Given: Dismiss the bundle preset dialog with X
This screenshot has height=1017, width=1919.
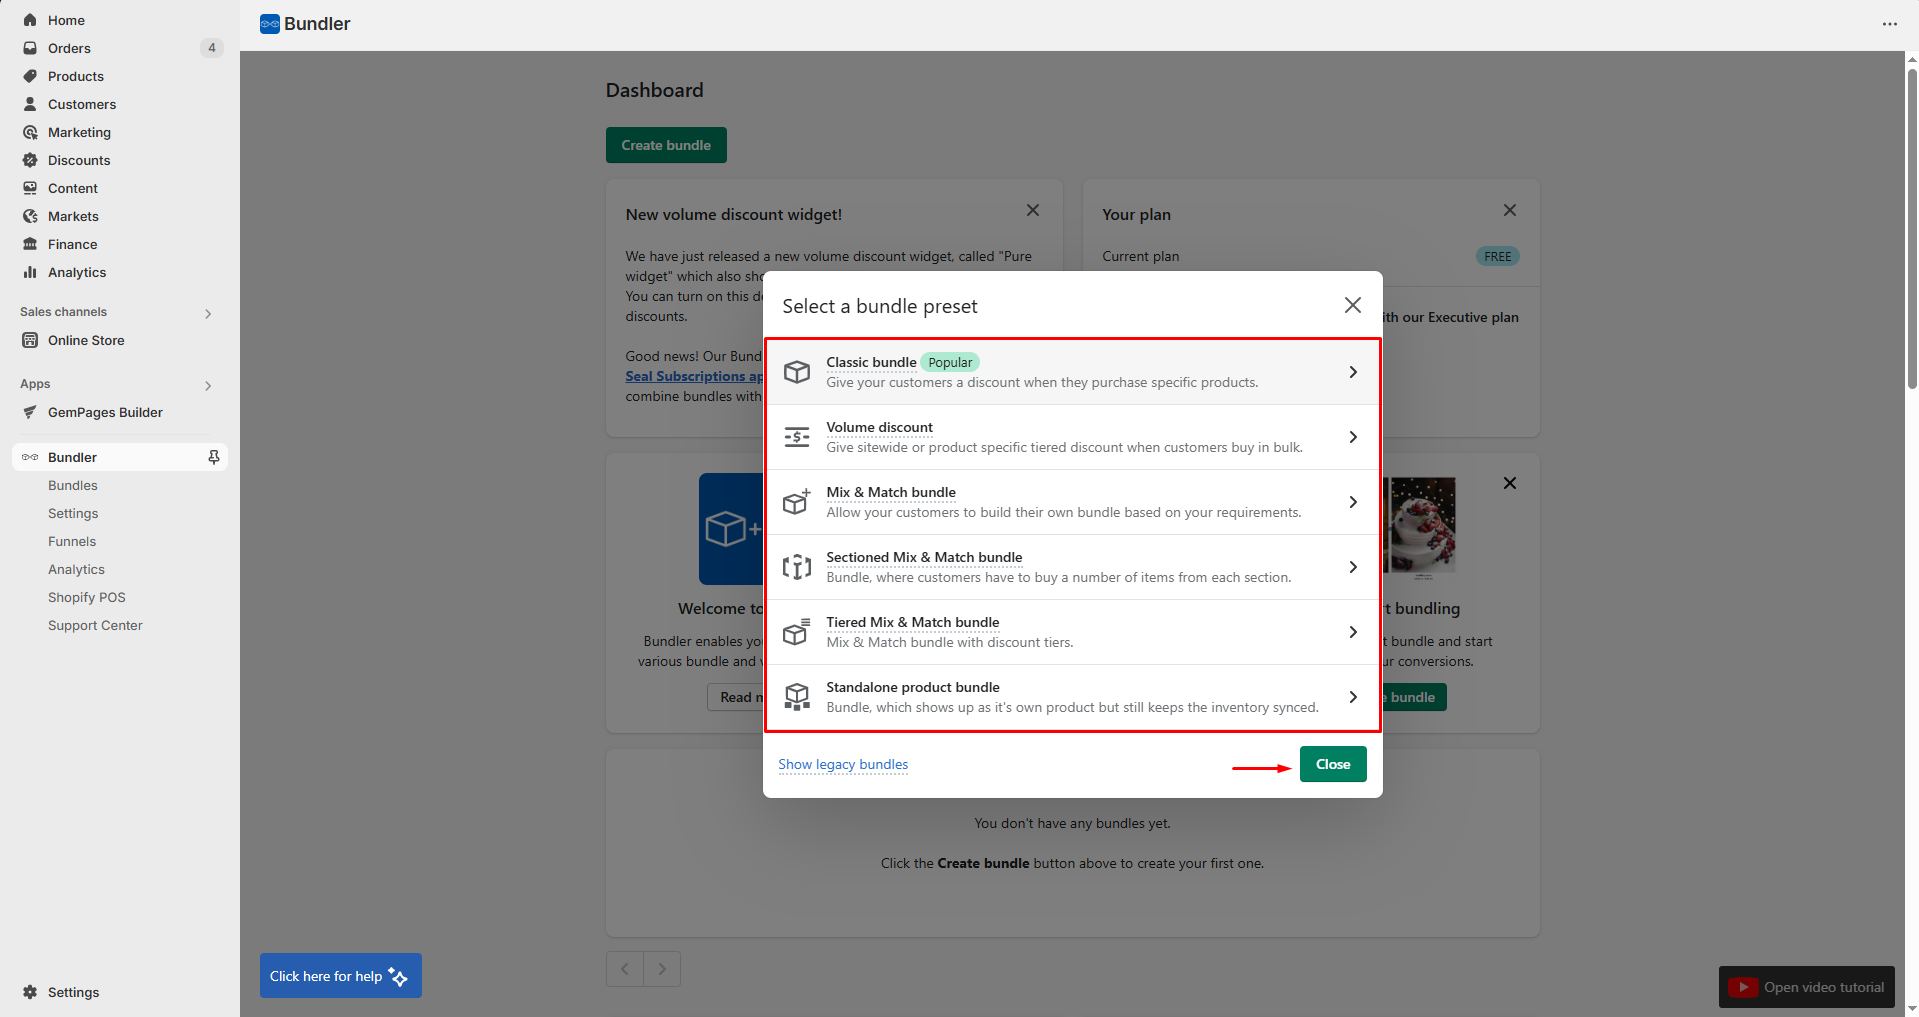Looking at the screenshot, I should 1352,305.
